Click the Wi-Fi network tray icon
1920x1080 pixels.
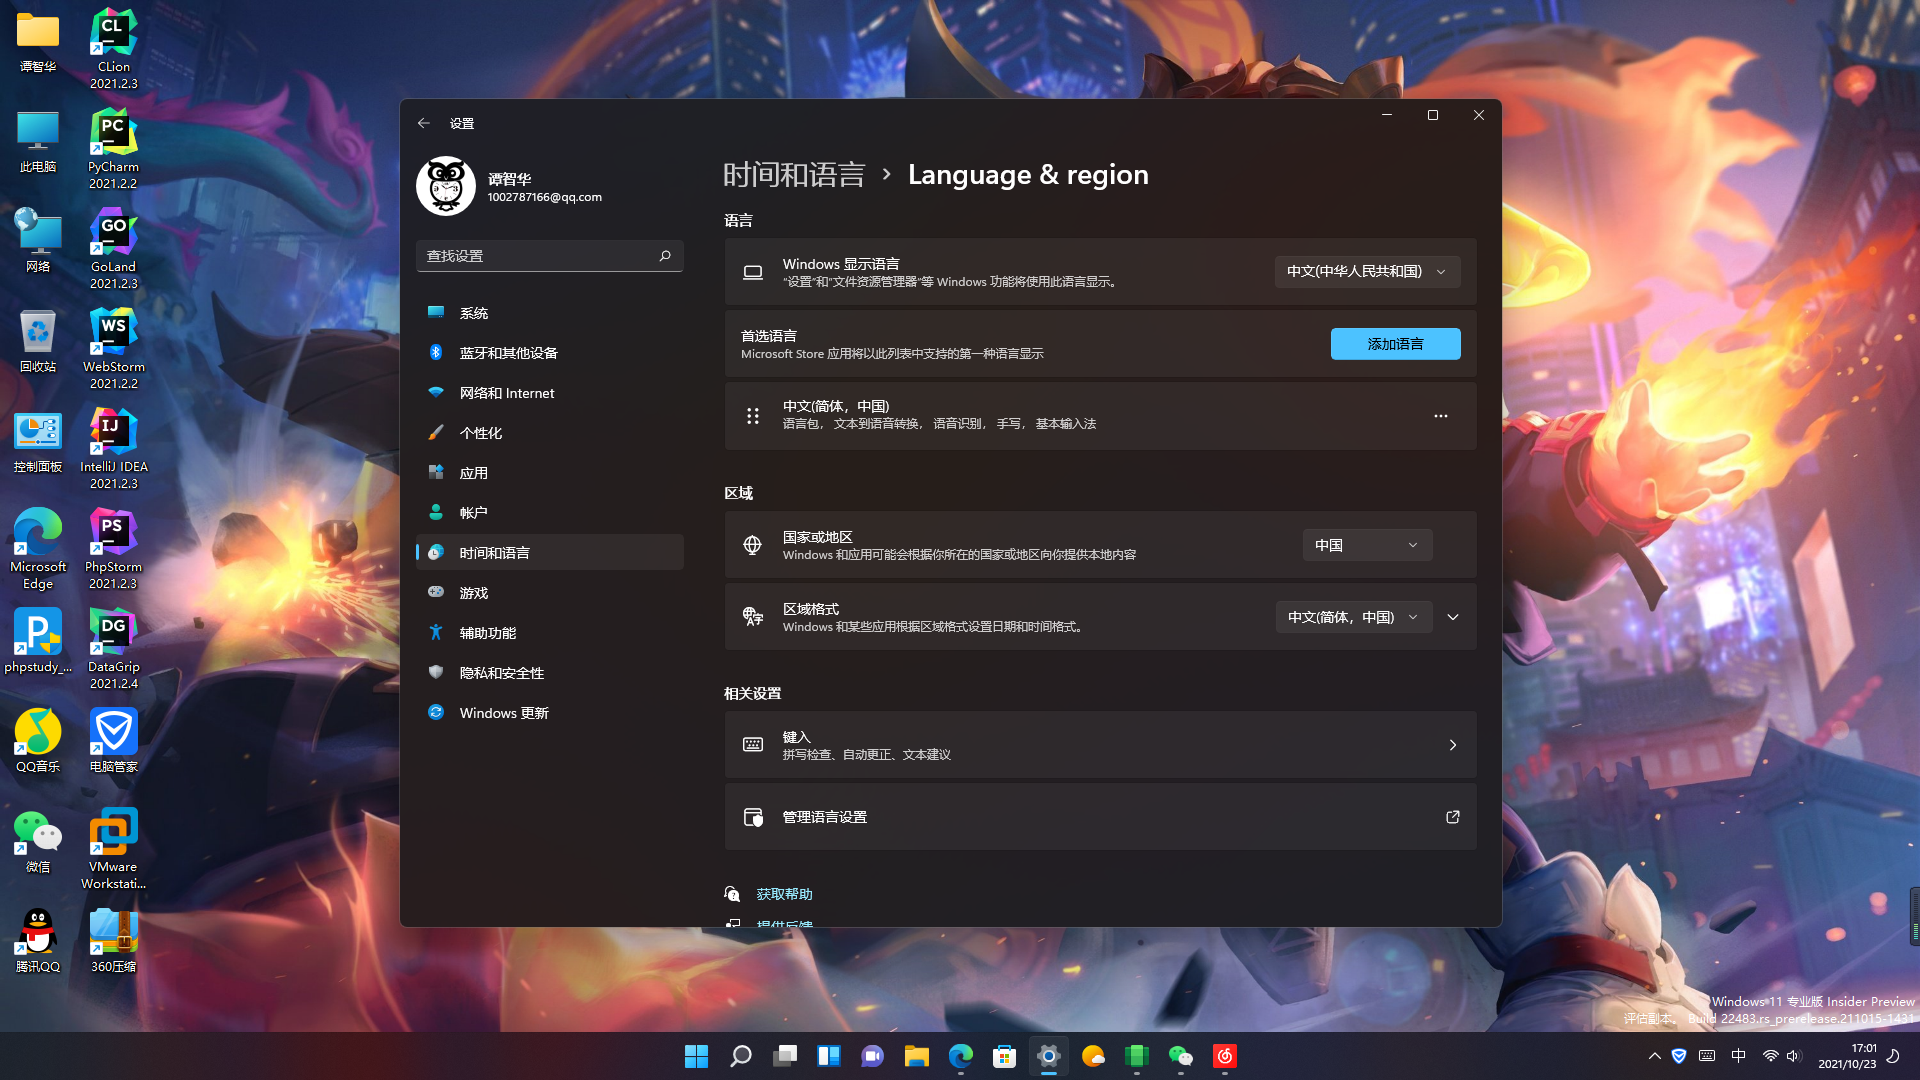point(1770,1056)
